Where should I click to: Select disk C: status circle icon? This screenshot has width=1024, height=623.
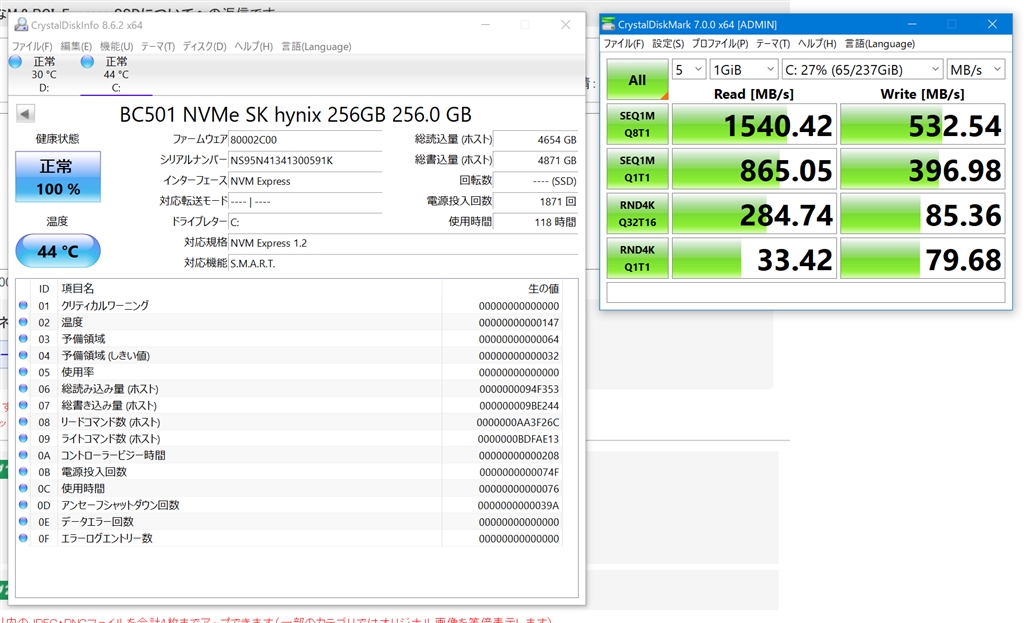[x=88, y=62]
